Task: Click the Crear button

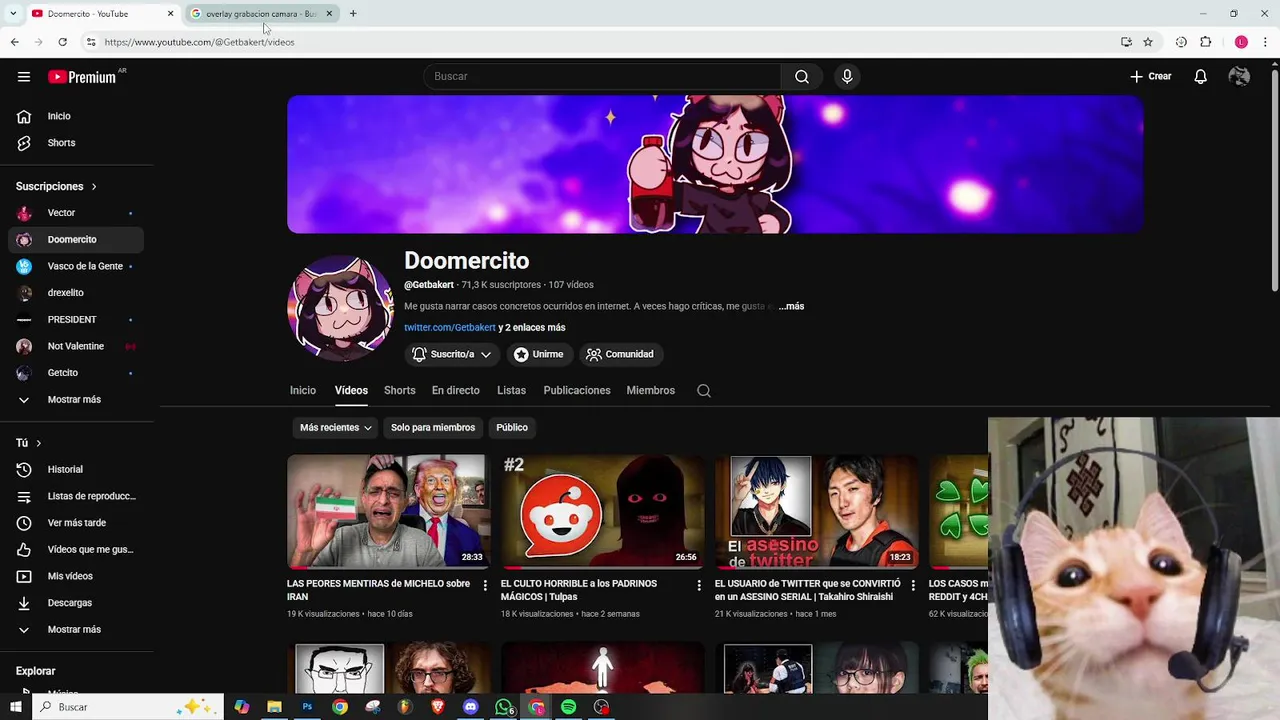Action: [1151, 77]
